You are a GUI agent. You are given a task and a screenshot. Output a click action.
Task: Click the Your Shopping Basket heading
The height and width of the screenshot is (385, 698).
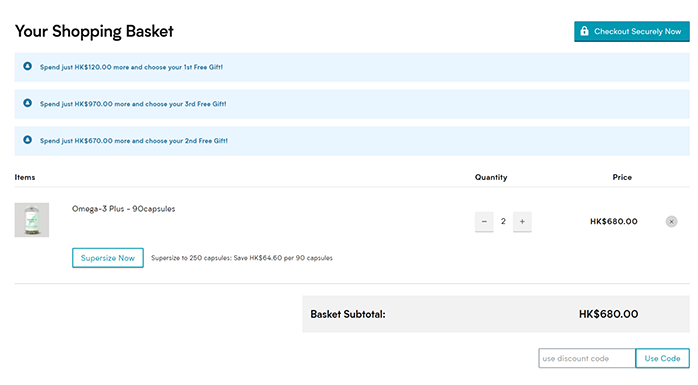click(94, 31)
